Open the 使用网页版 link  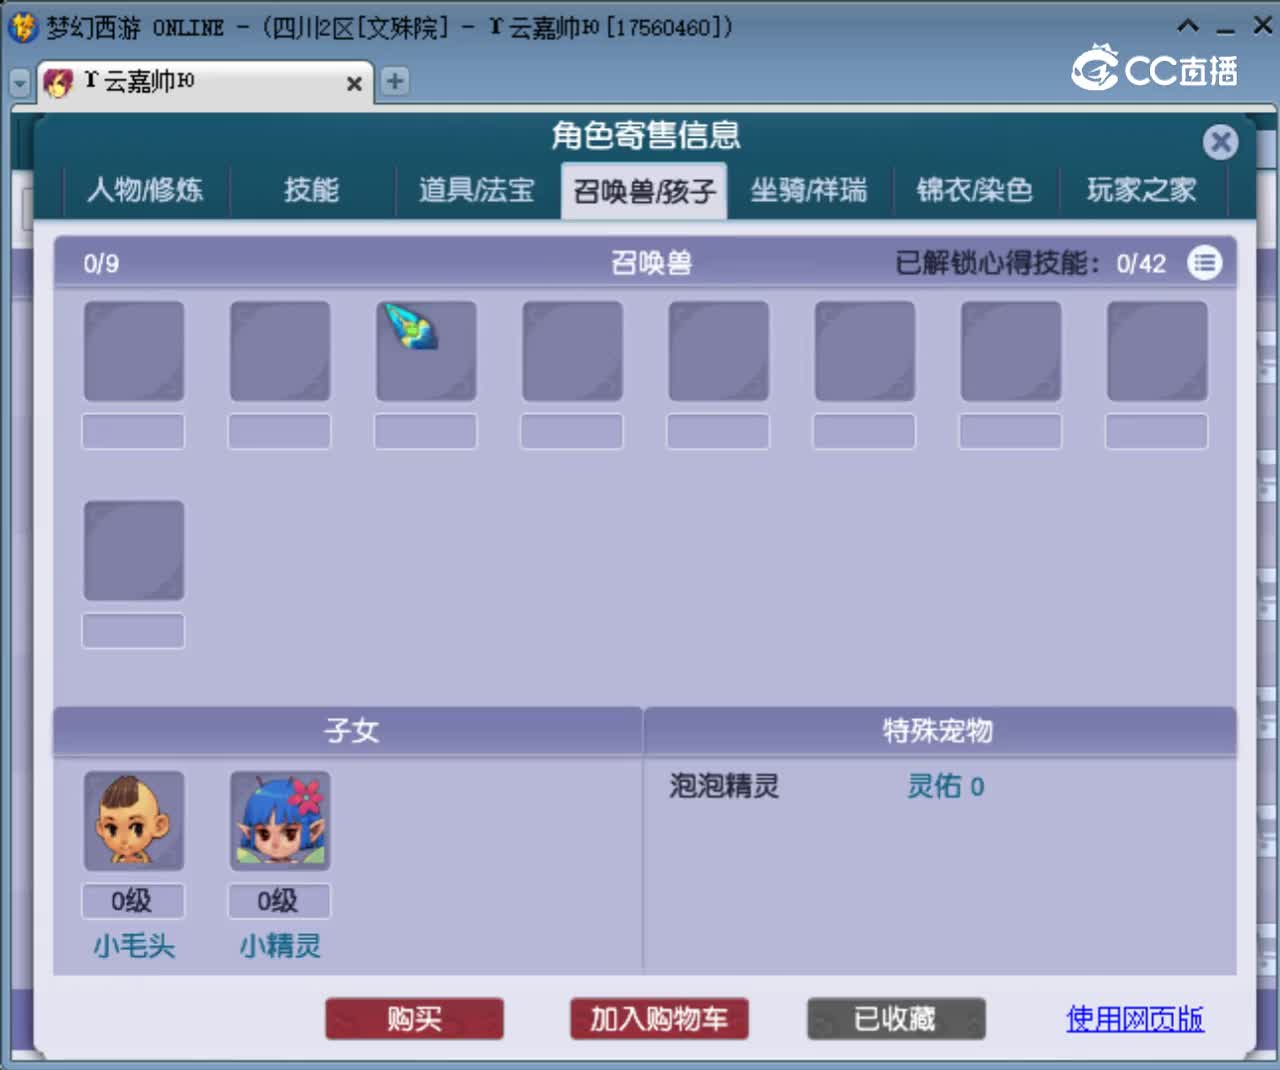(x=1135, y=1019)
